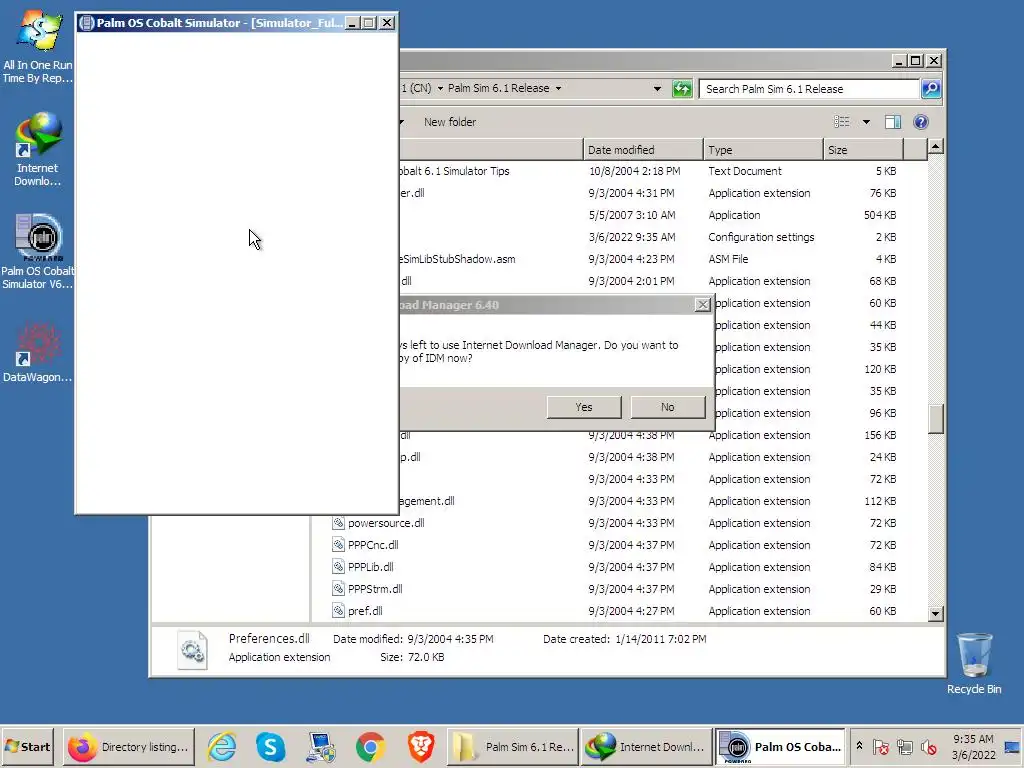The image size is (1024, 768).
Task: Select PPPLib.dll file
Action: pyautogui.click(x=370, y=567)
